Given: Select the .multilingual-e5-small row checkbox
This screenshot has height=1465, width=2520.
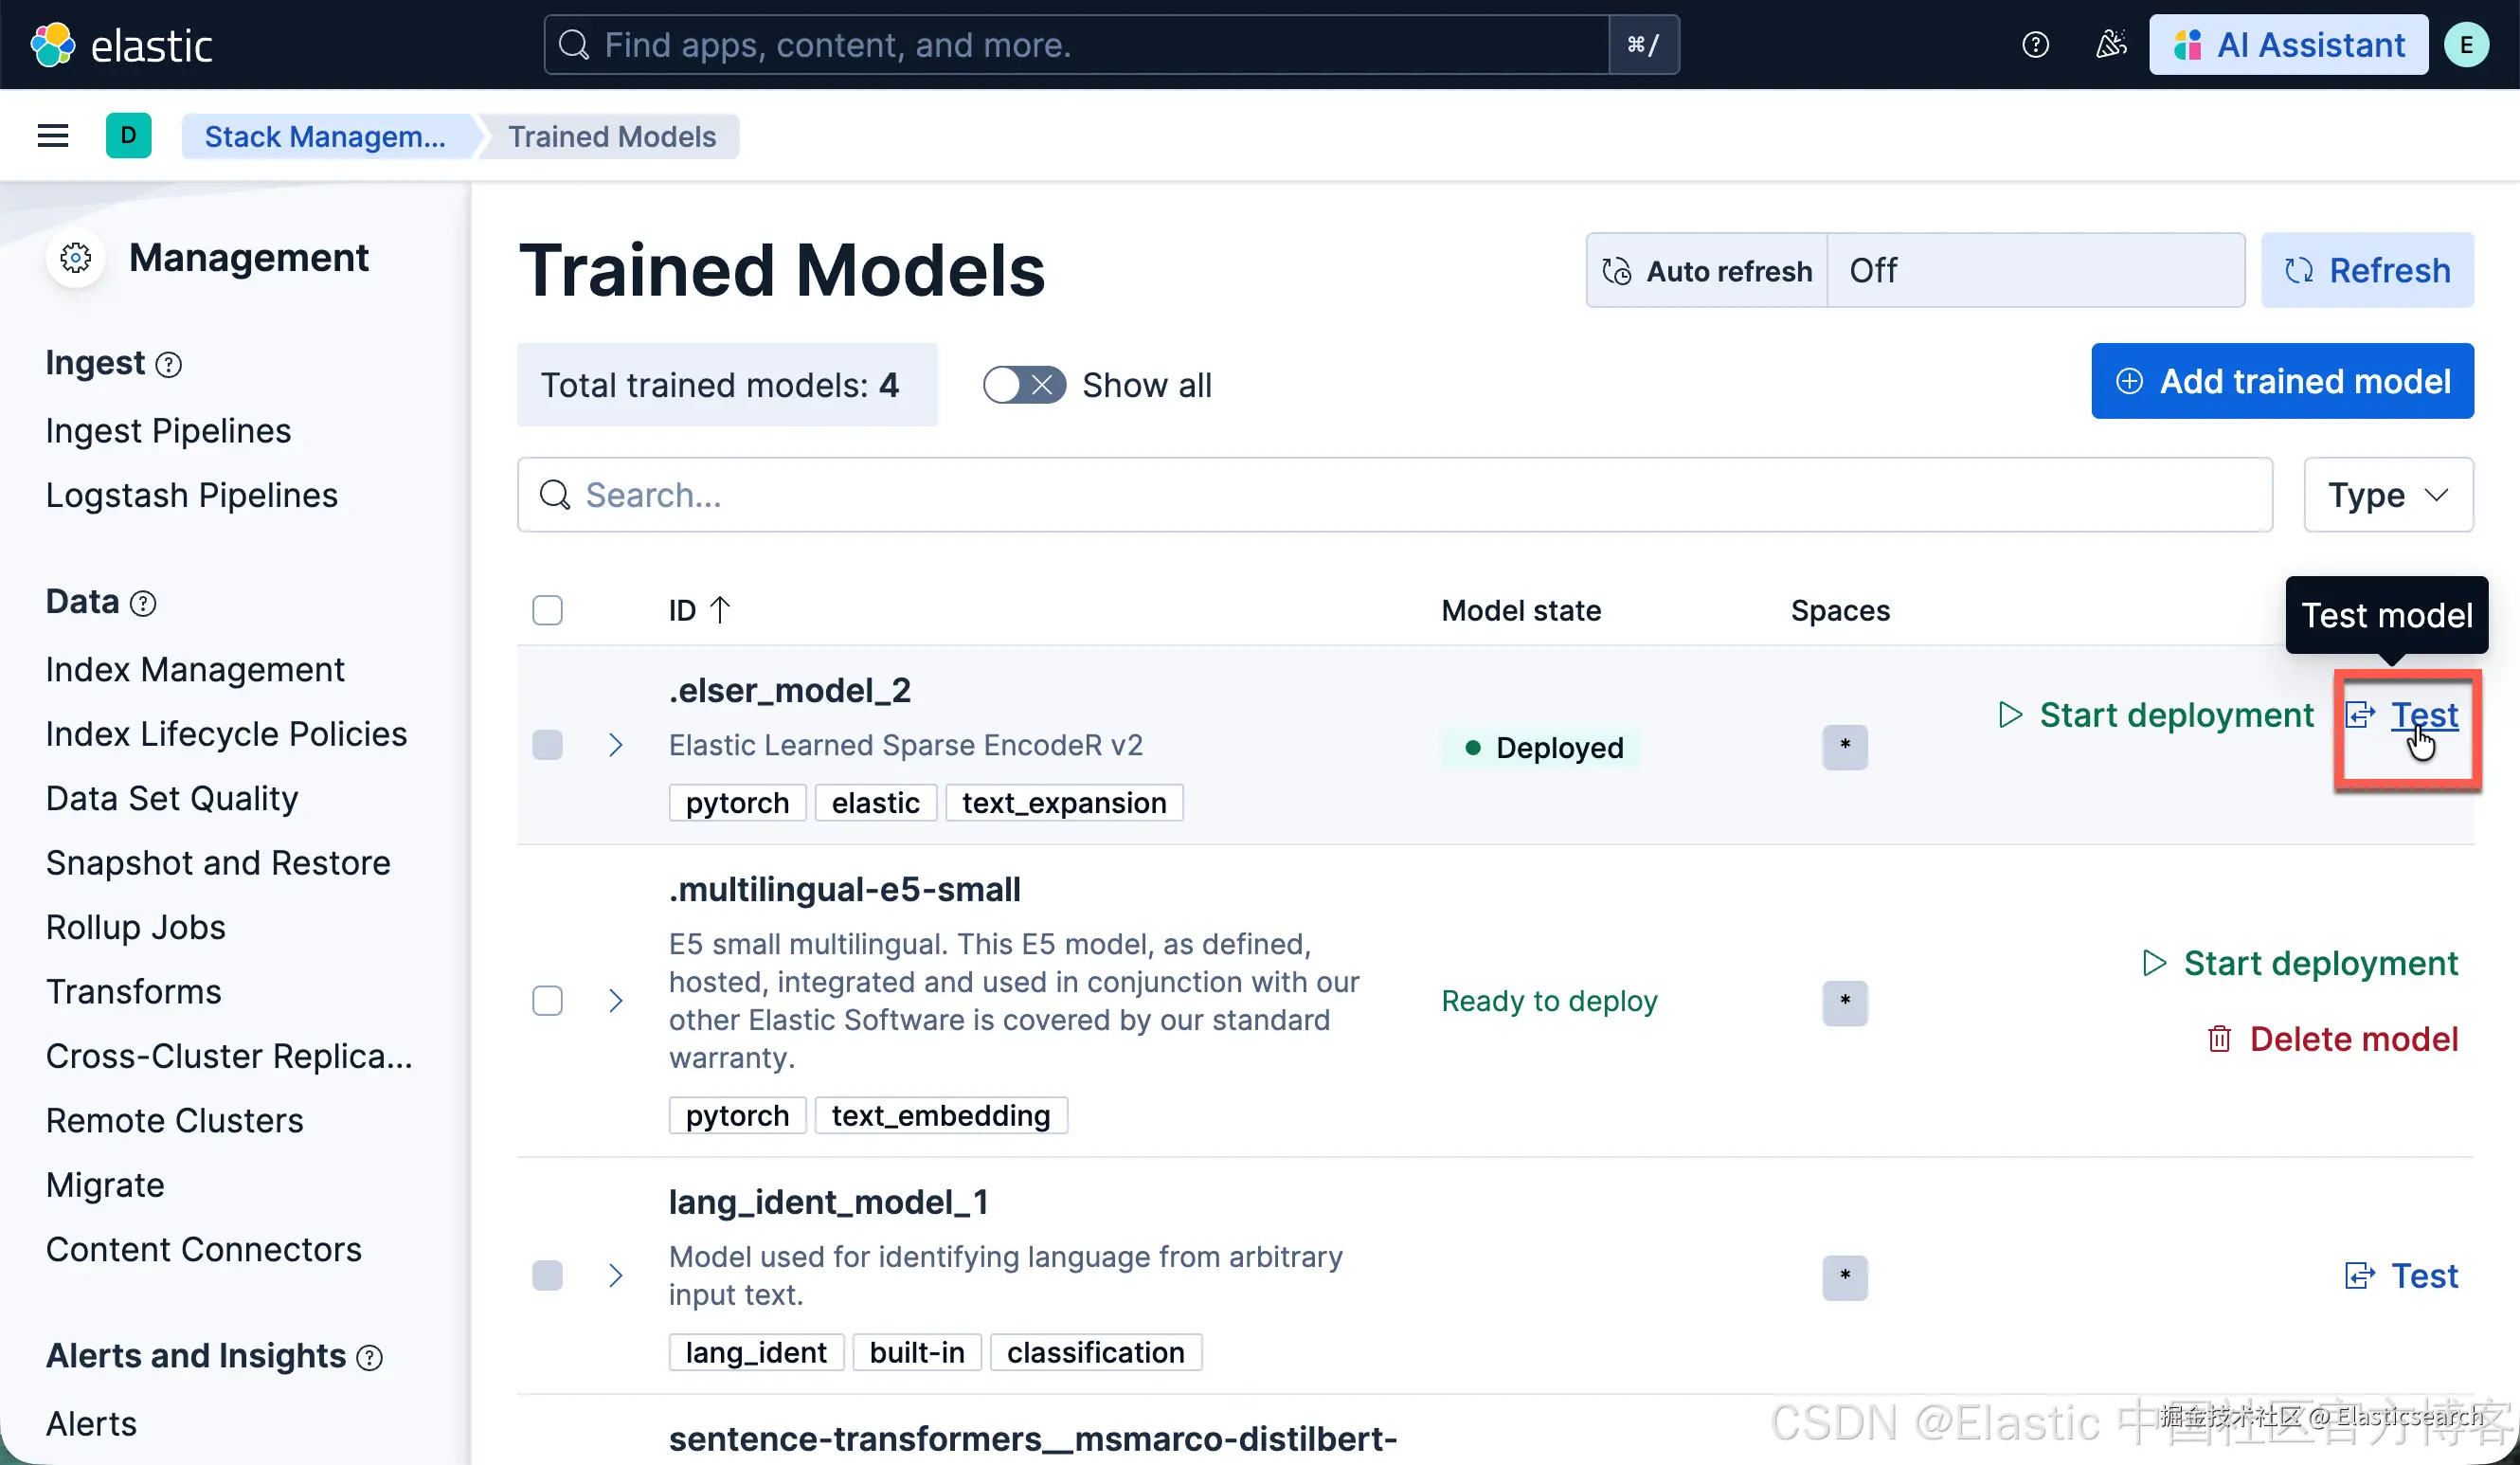Looking at the screenshot, I should click(x=547, y=1000).
